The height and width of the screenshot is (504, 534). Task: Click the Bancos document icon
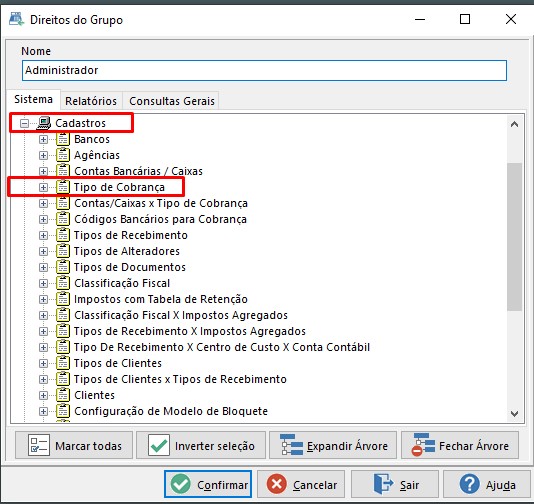point(63,139)
